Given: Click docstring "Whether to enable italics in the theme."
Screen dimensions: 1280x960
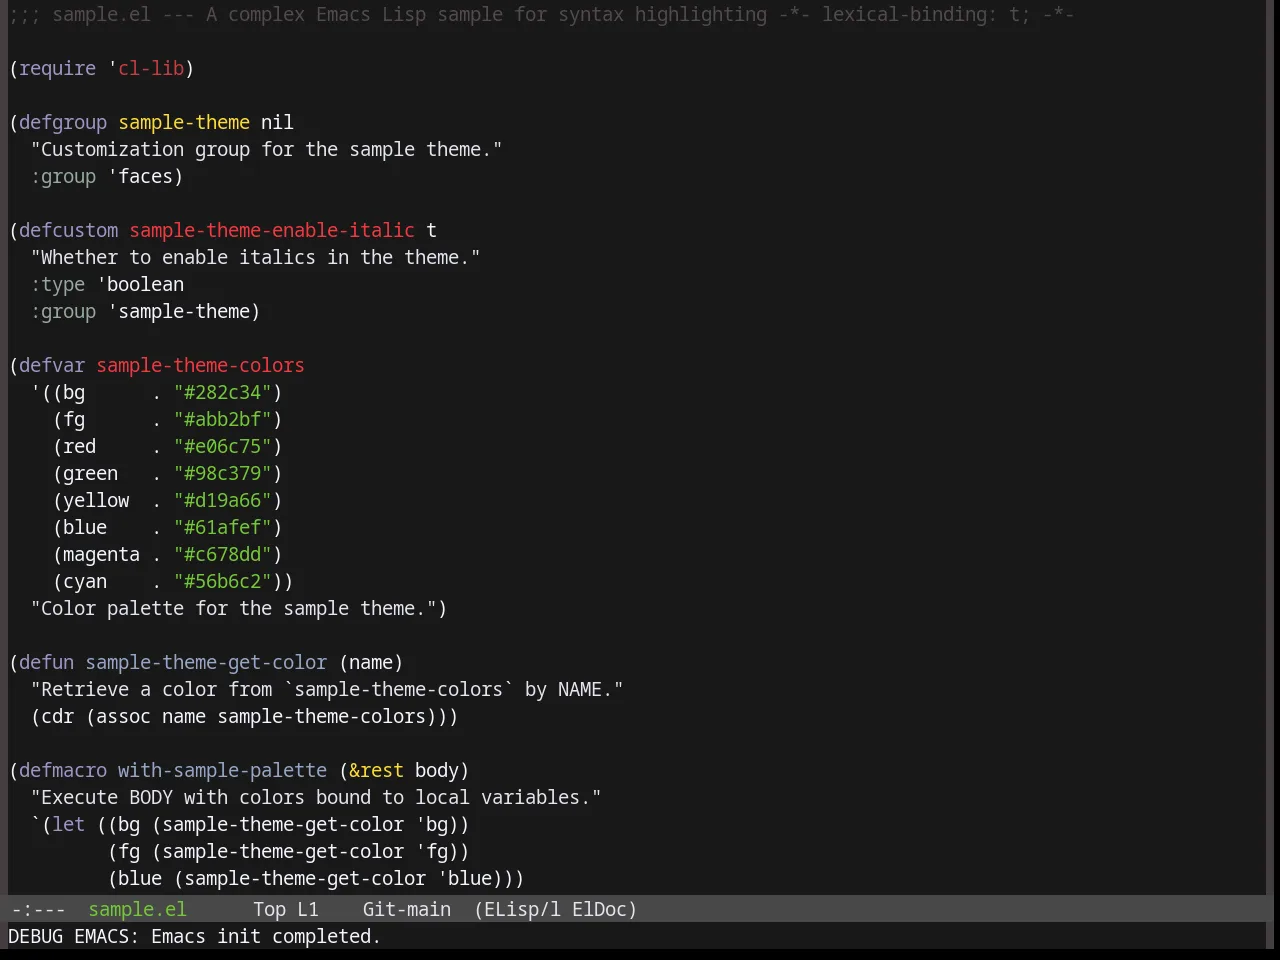Looking at the screenshot, I should [255, 257].
